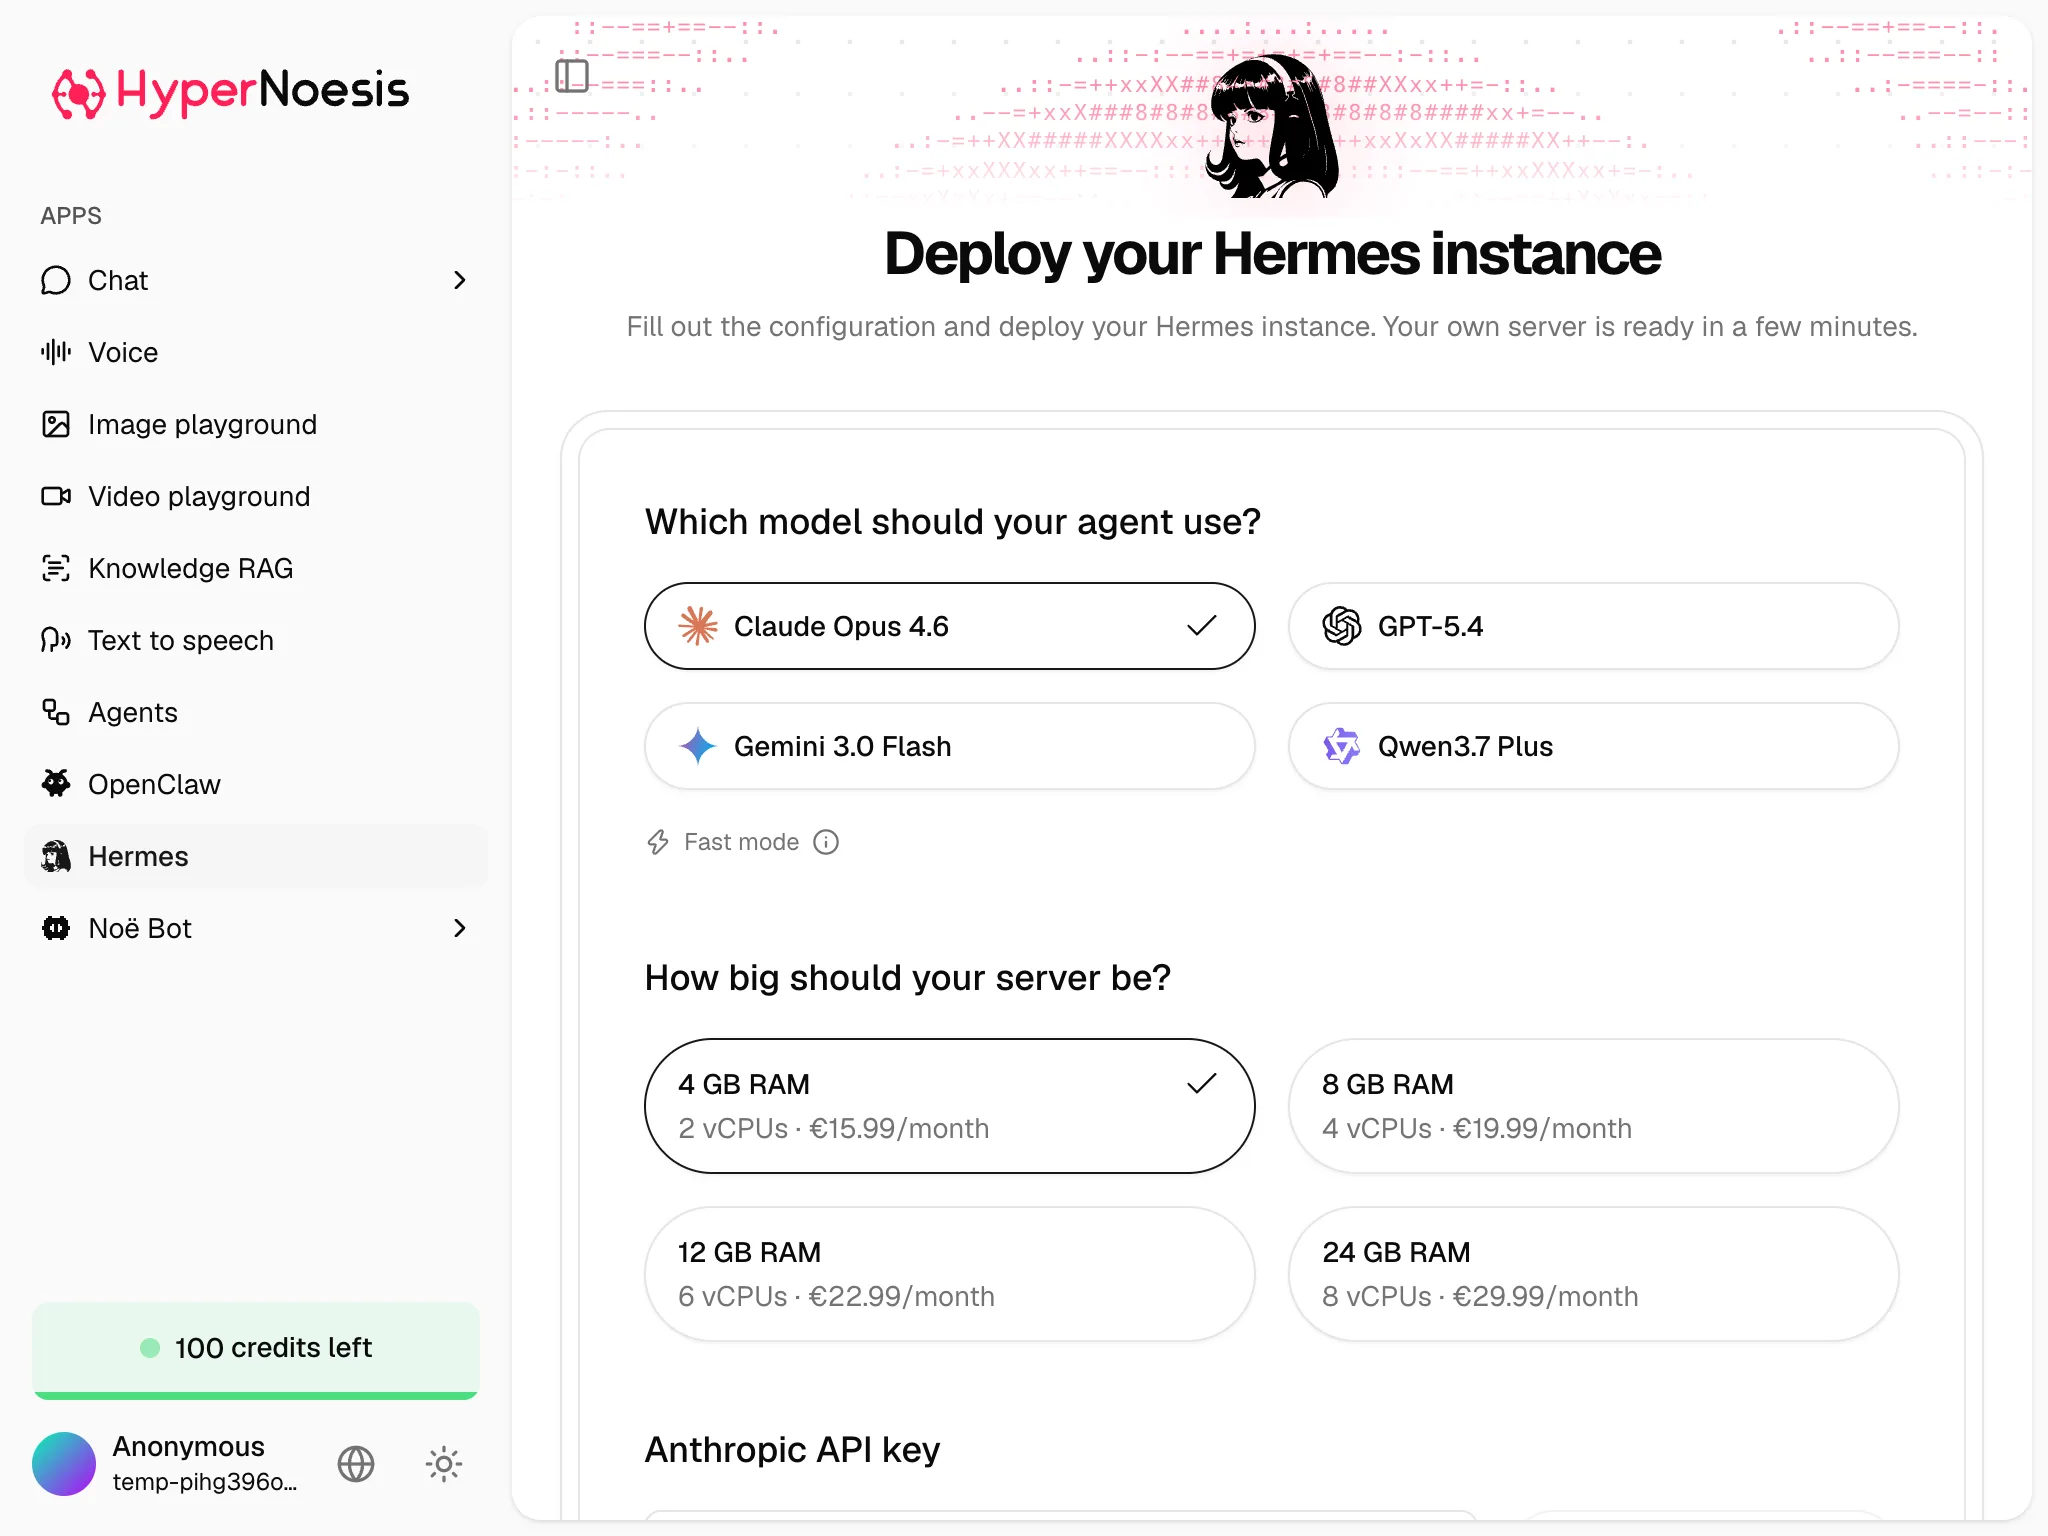Open the OpenClaw app entry

(256, 784)
